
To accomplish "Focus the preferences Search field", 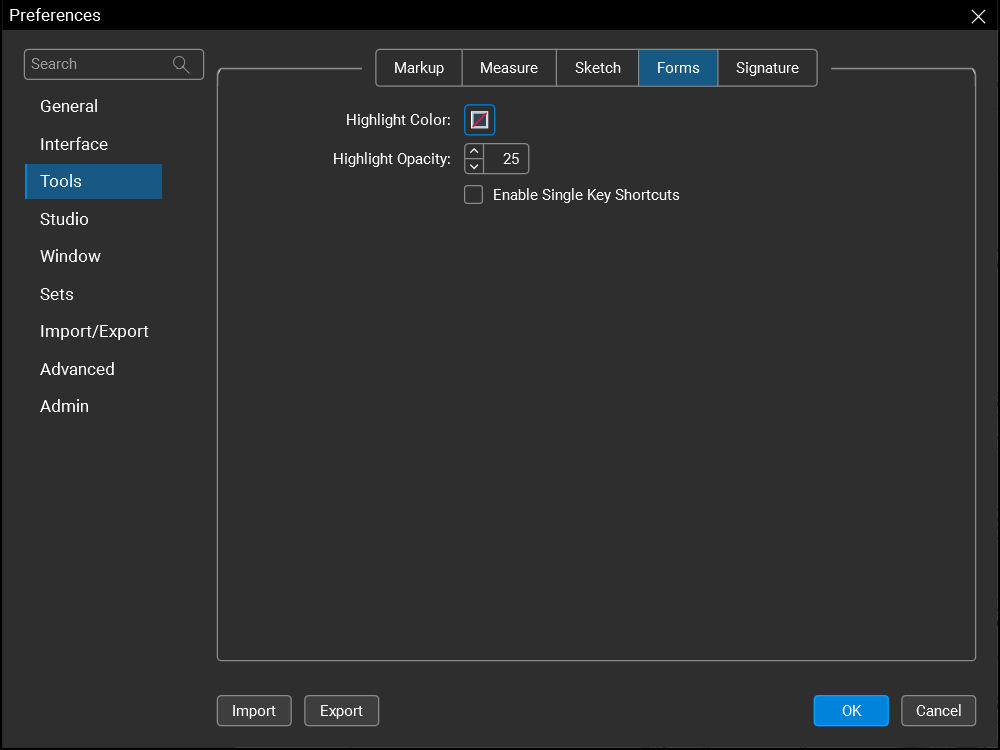I will click(98, 64).
